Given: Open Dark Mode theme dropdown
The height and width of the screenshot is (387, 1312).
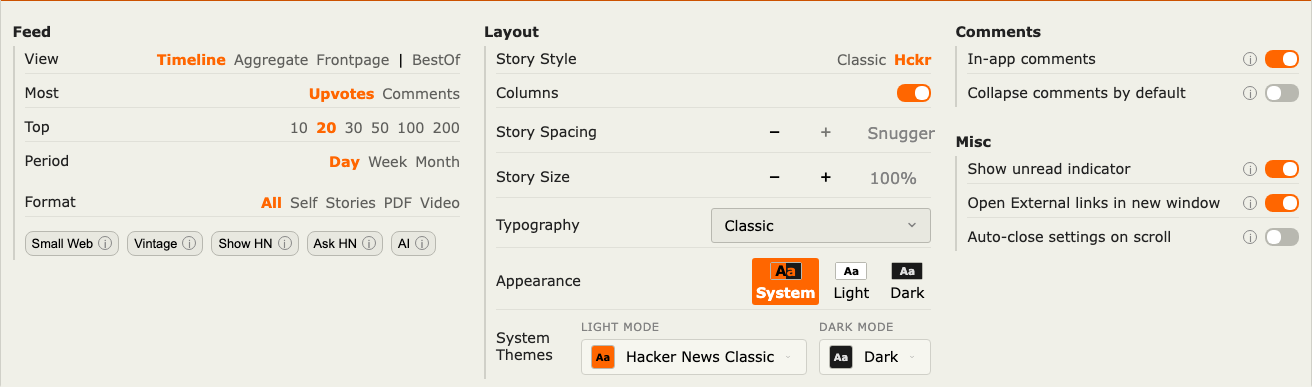Looking at the screenshot, I should point(875,357).
